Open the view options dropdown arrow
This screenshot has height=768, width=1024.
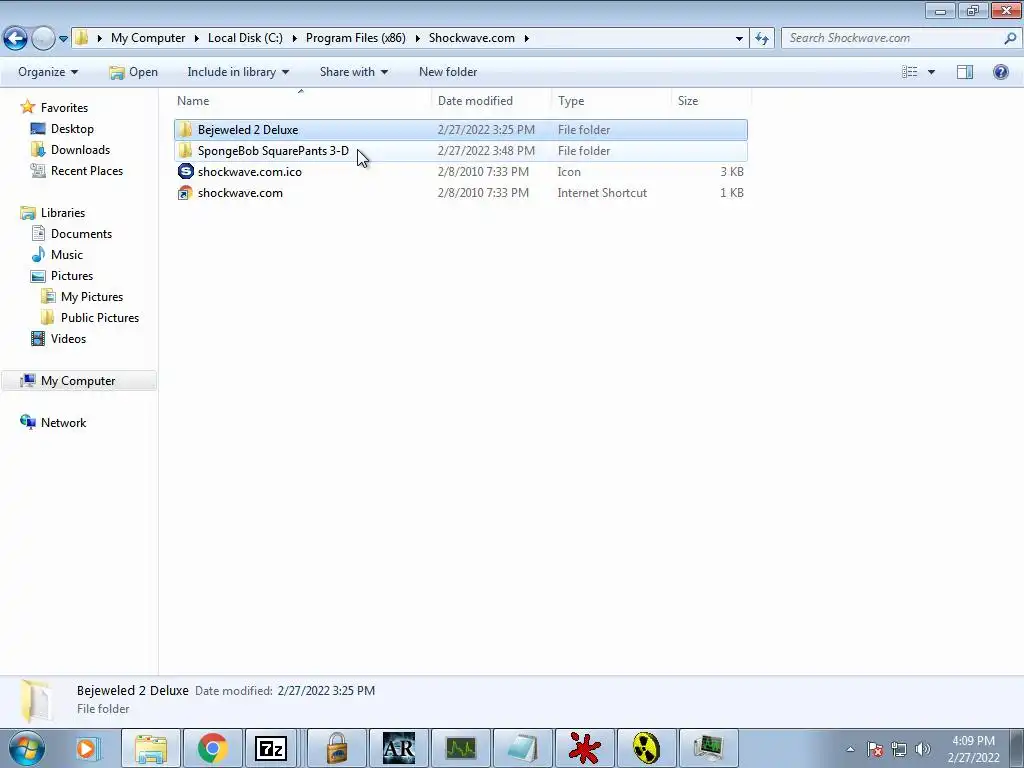tap(931, 72)
